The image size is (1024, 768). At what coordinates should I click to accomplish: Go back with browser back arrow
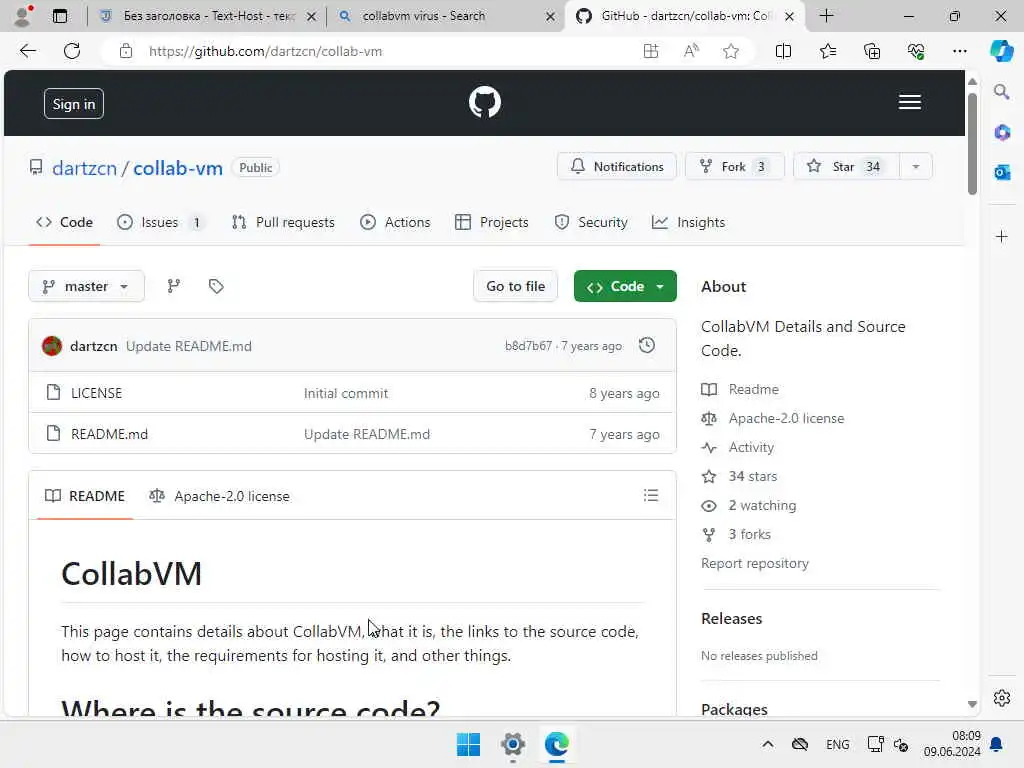coord(27,51)
